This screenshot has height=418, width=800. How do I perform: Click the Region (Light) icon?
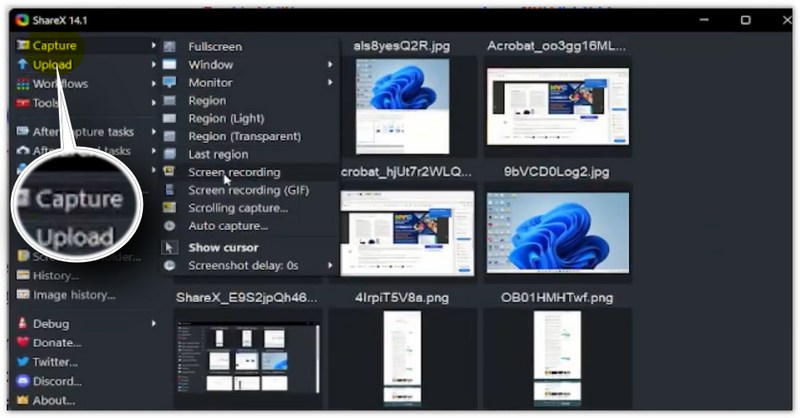click(169, 118)
